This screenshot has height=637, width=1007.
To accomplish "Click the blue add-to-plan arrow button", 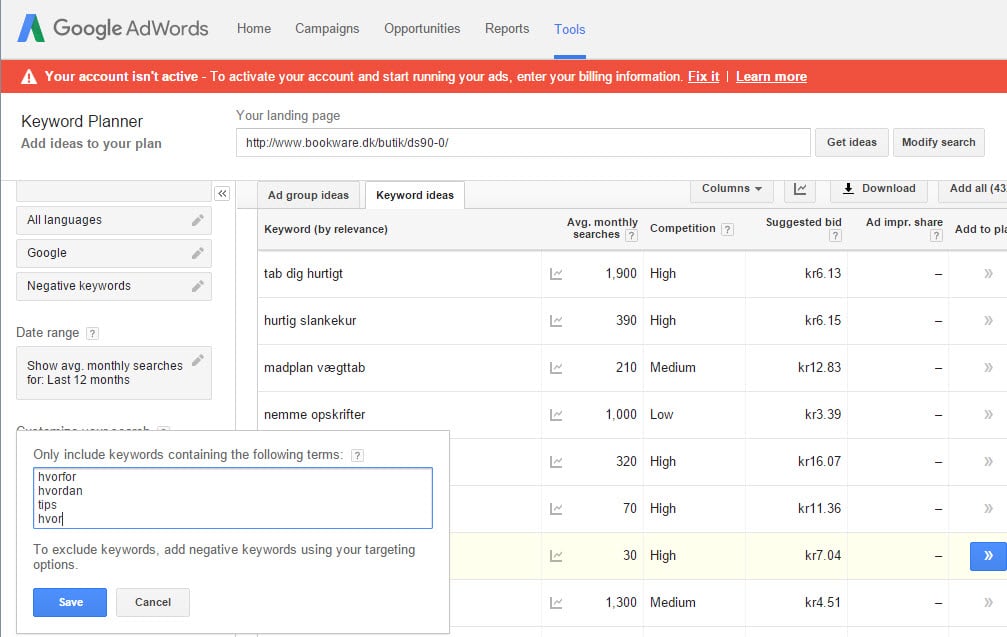I will [x=988, y=556].
